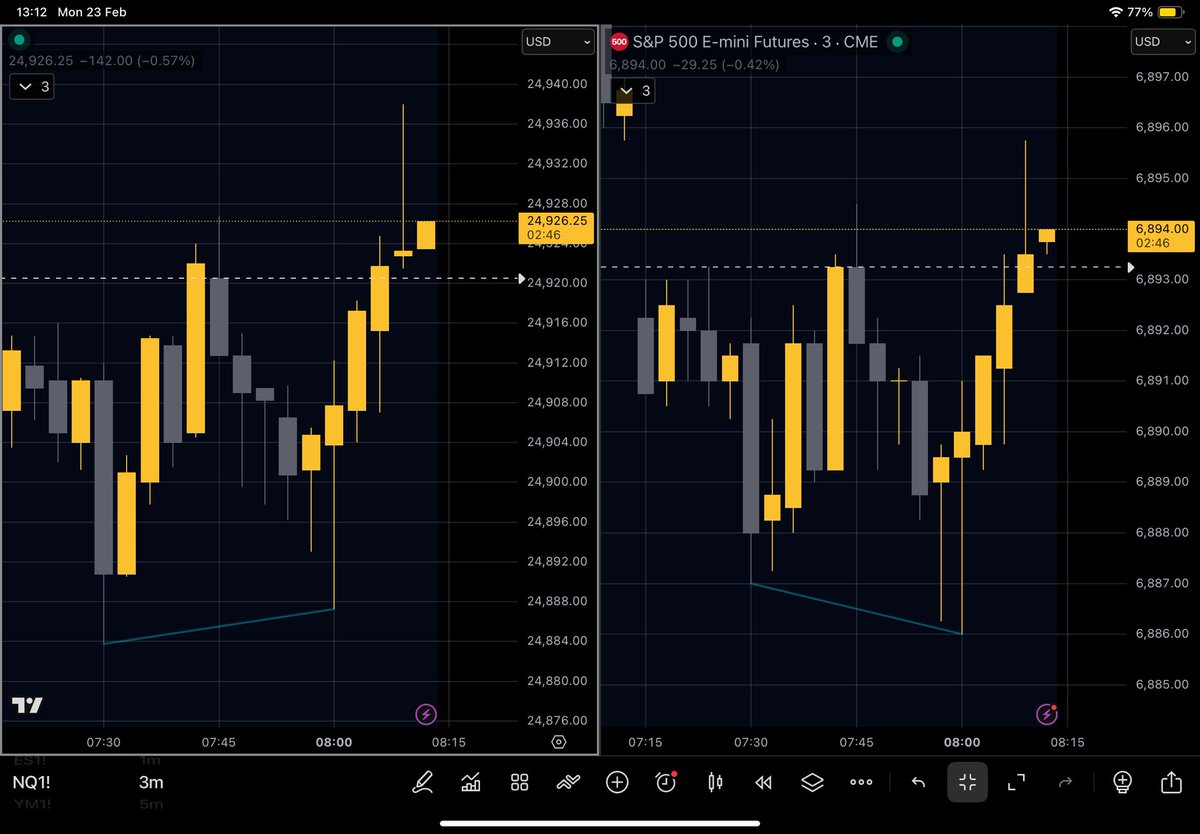Tap the 77% battery indicator
Screen dimensions: 1200x834
[x=1156, y=12]
